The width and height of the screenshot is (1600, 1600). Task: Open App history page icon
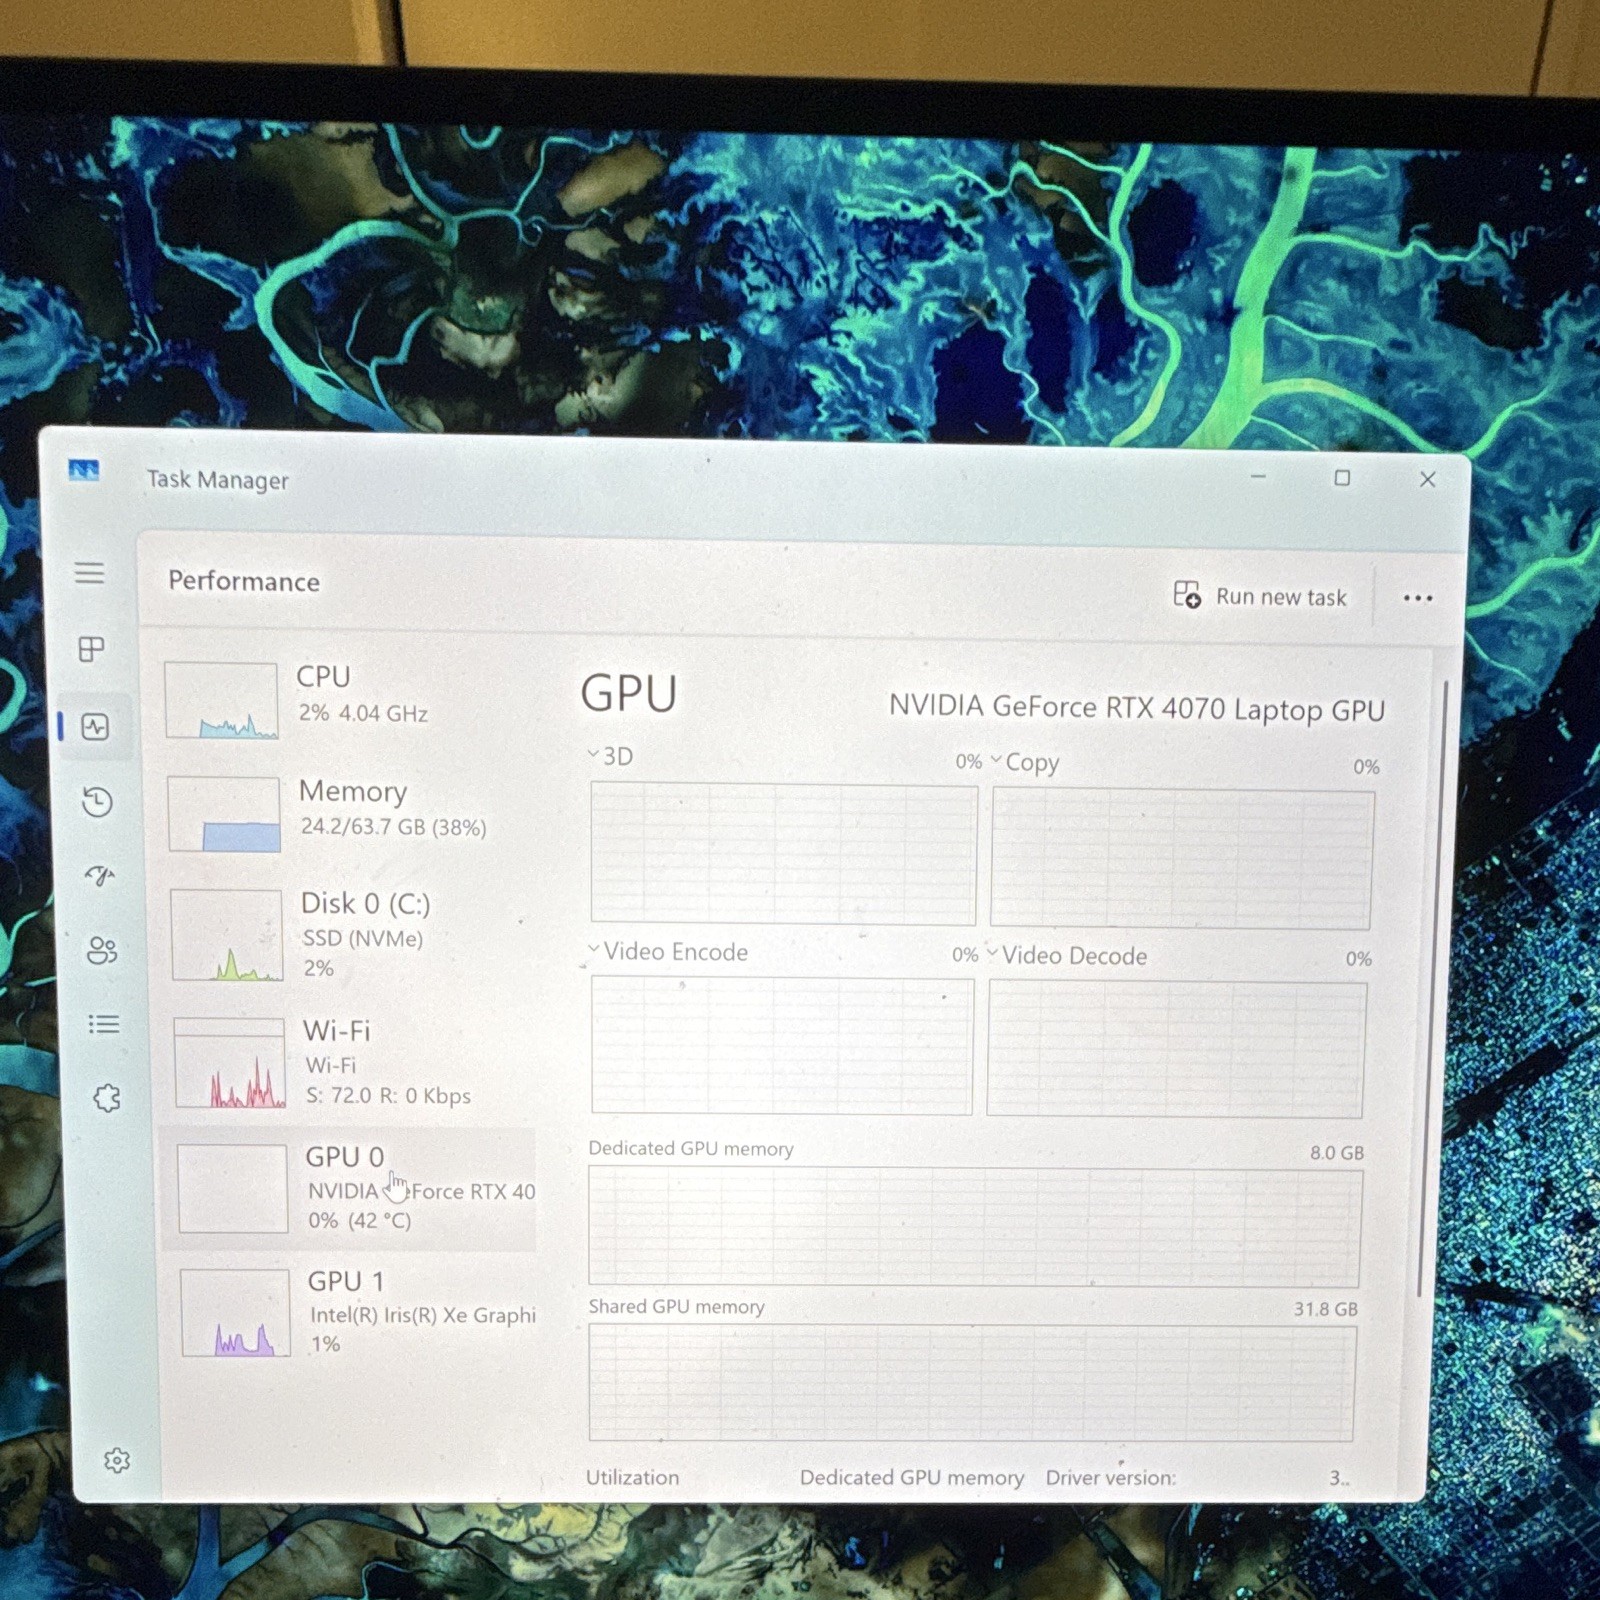(97, 802)
